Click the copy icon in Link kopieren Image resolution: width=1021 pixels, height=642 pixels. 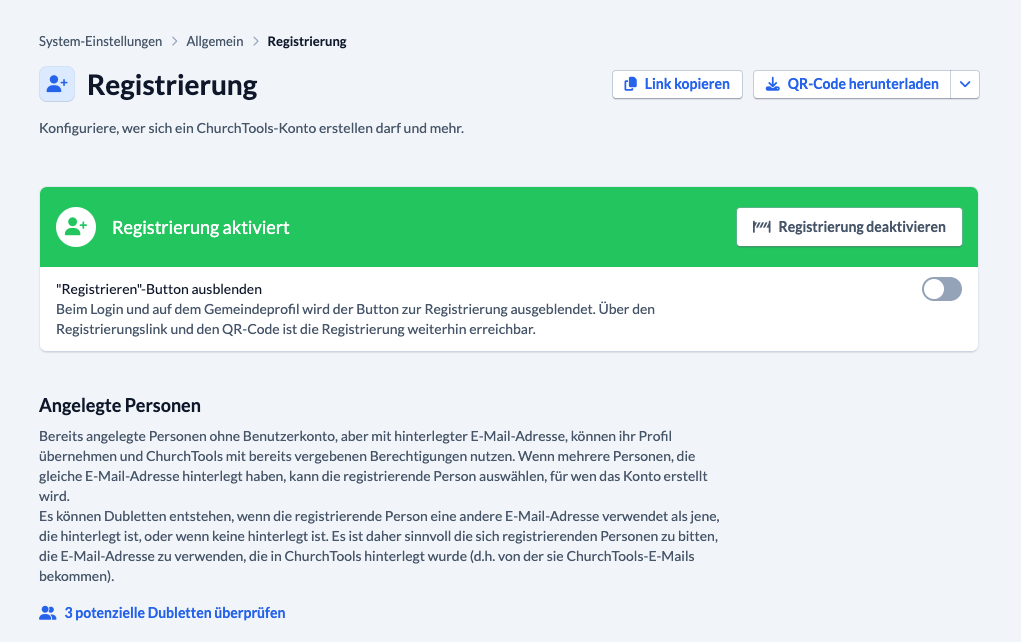click(630, 84)
